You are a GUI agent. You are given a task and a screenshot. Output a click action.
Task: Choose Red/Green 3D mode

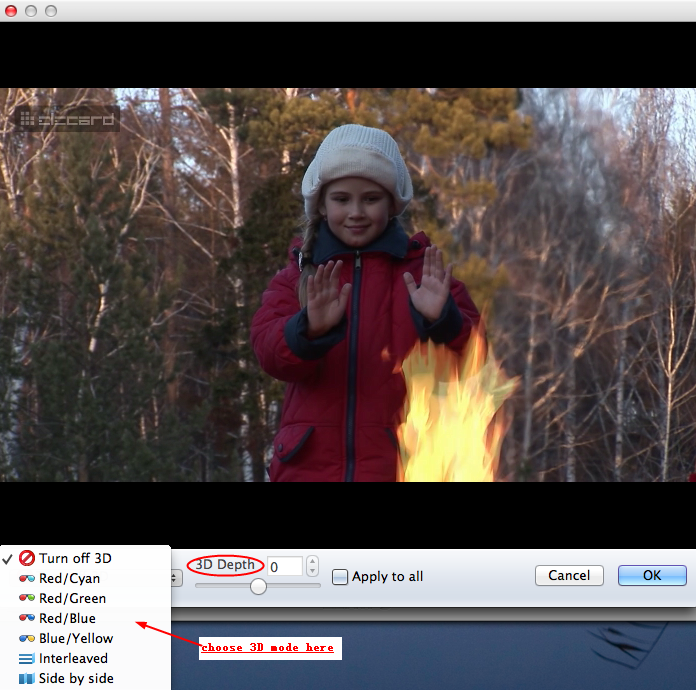pos(85,598)
